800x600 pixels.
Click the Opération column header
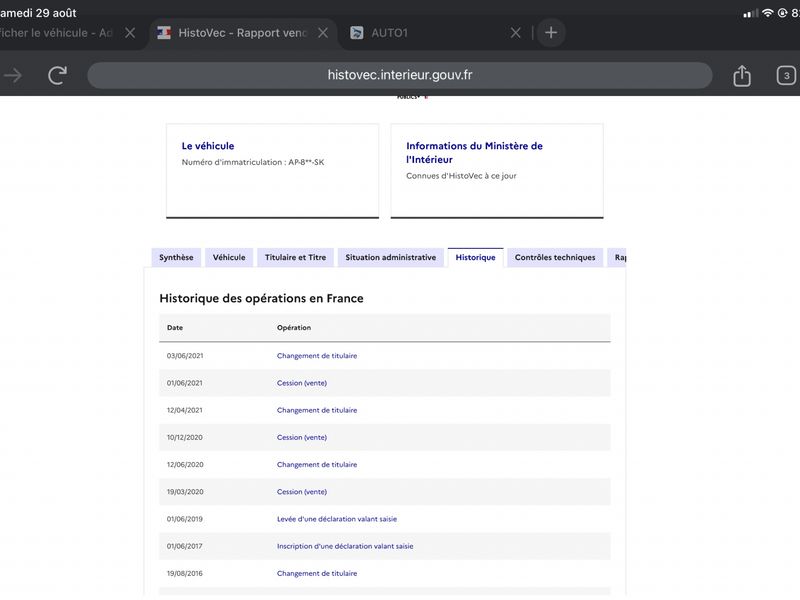[294, 328]
